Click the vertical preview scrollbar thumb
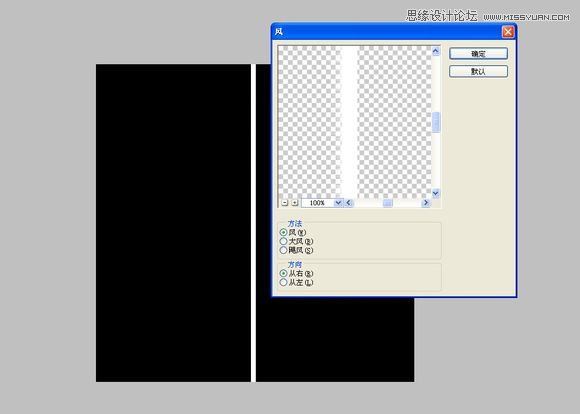 436,122
